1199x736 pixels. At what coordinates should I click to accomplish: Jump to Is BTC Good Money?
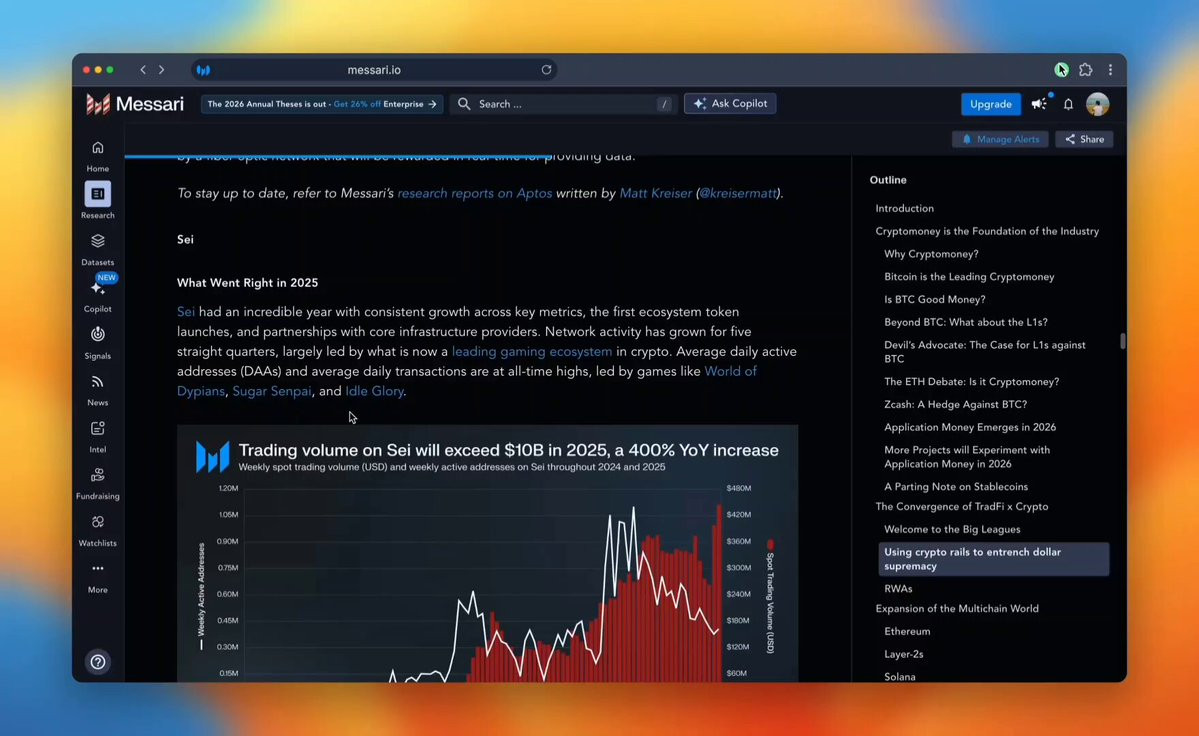934,300
